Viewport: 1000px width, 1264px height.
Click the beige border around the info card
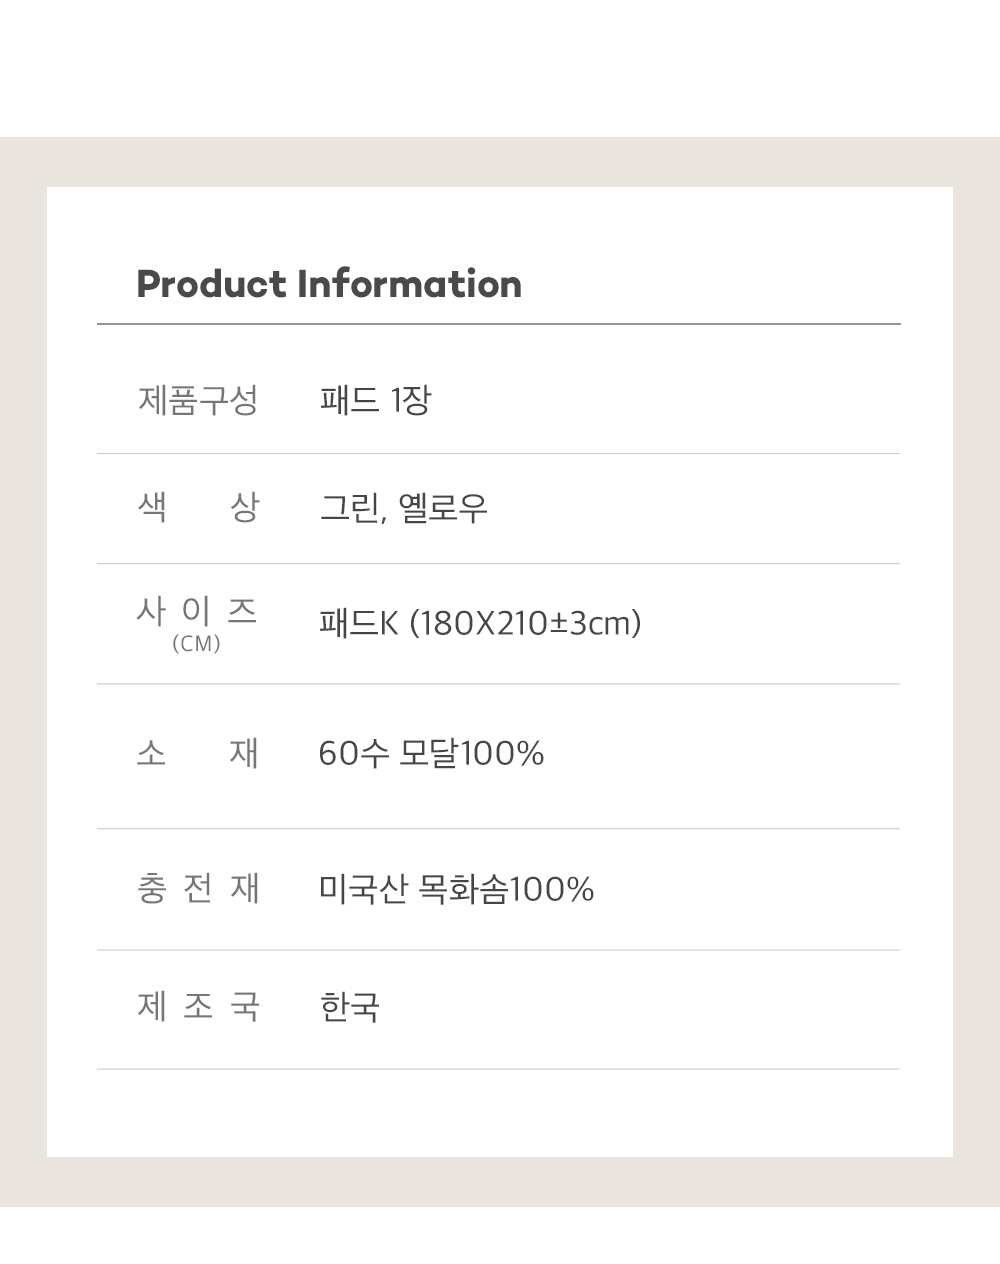(x=23, y=672)
